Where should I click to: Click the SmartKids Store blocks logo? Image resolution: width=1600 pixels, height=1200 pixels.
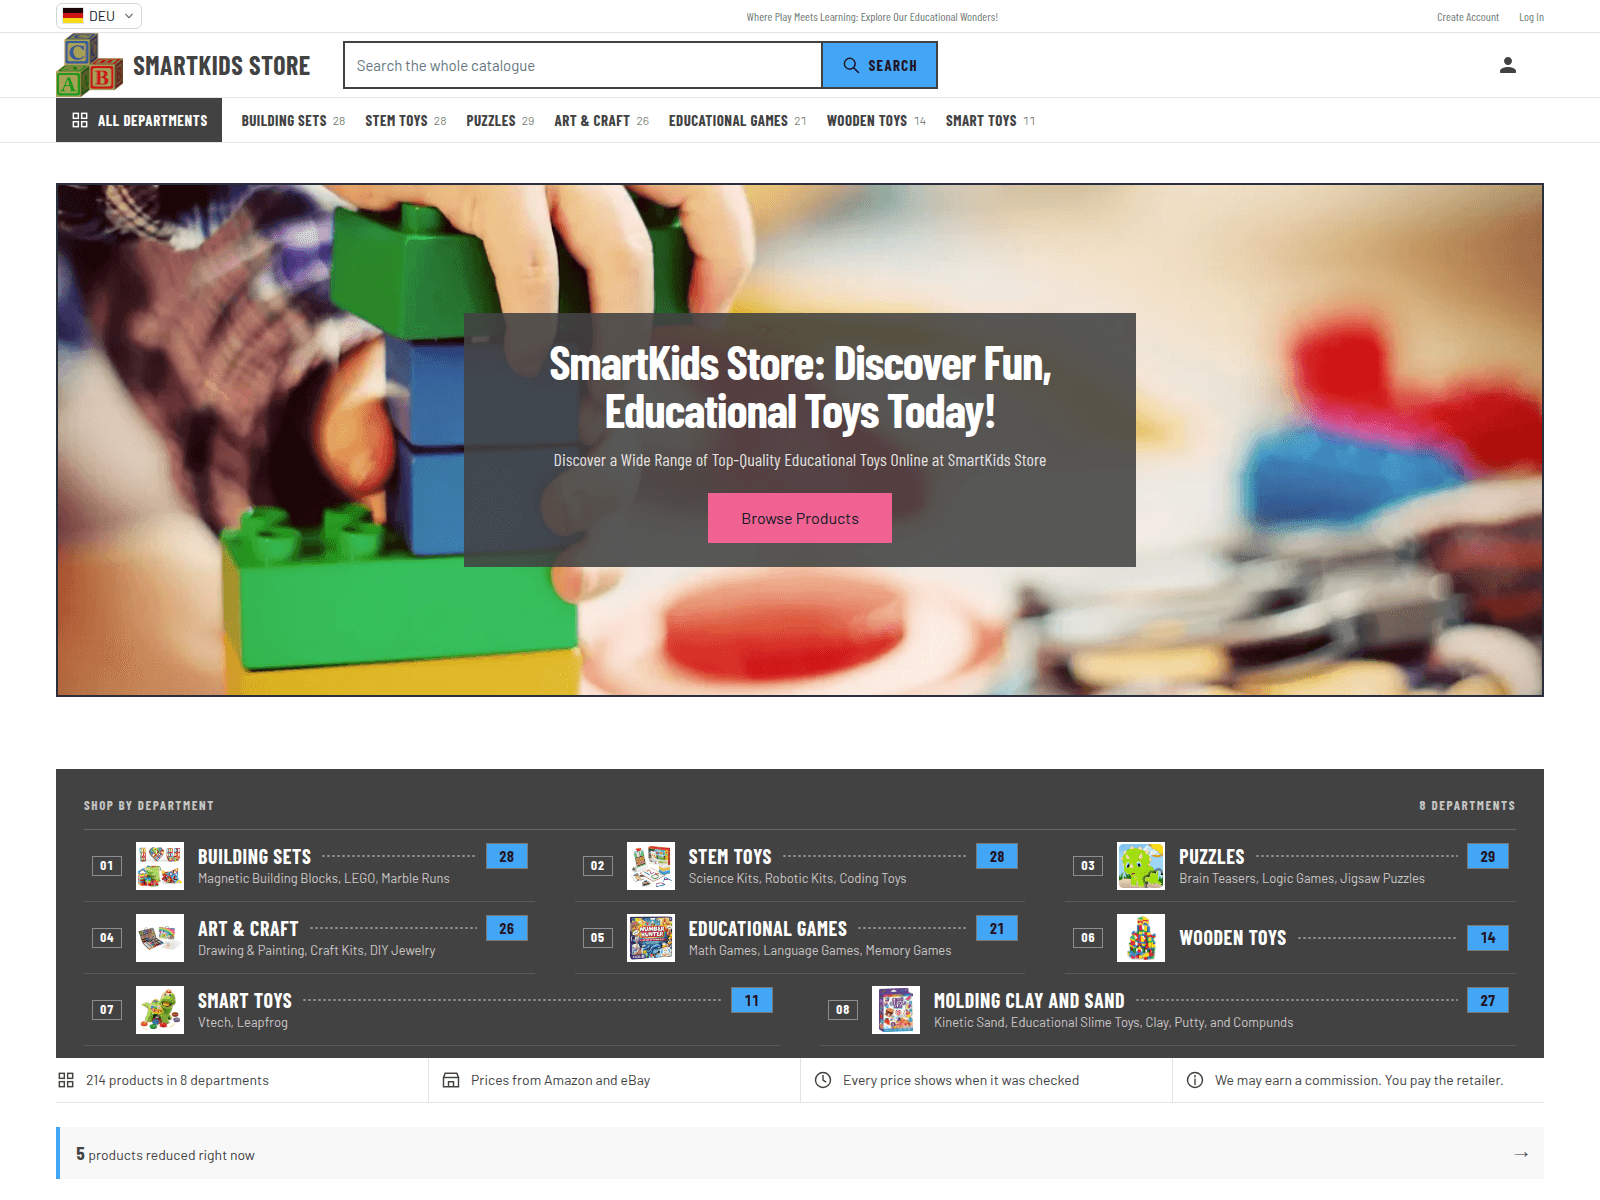point(90,65)
